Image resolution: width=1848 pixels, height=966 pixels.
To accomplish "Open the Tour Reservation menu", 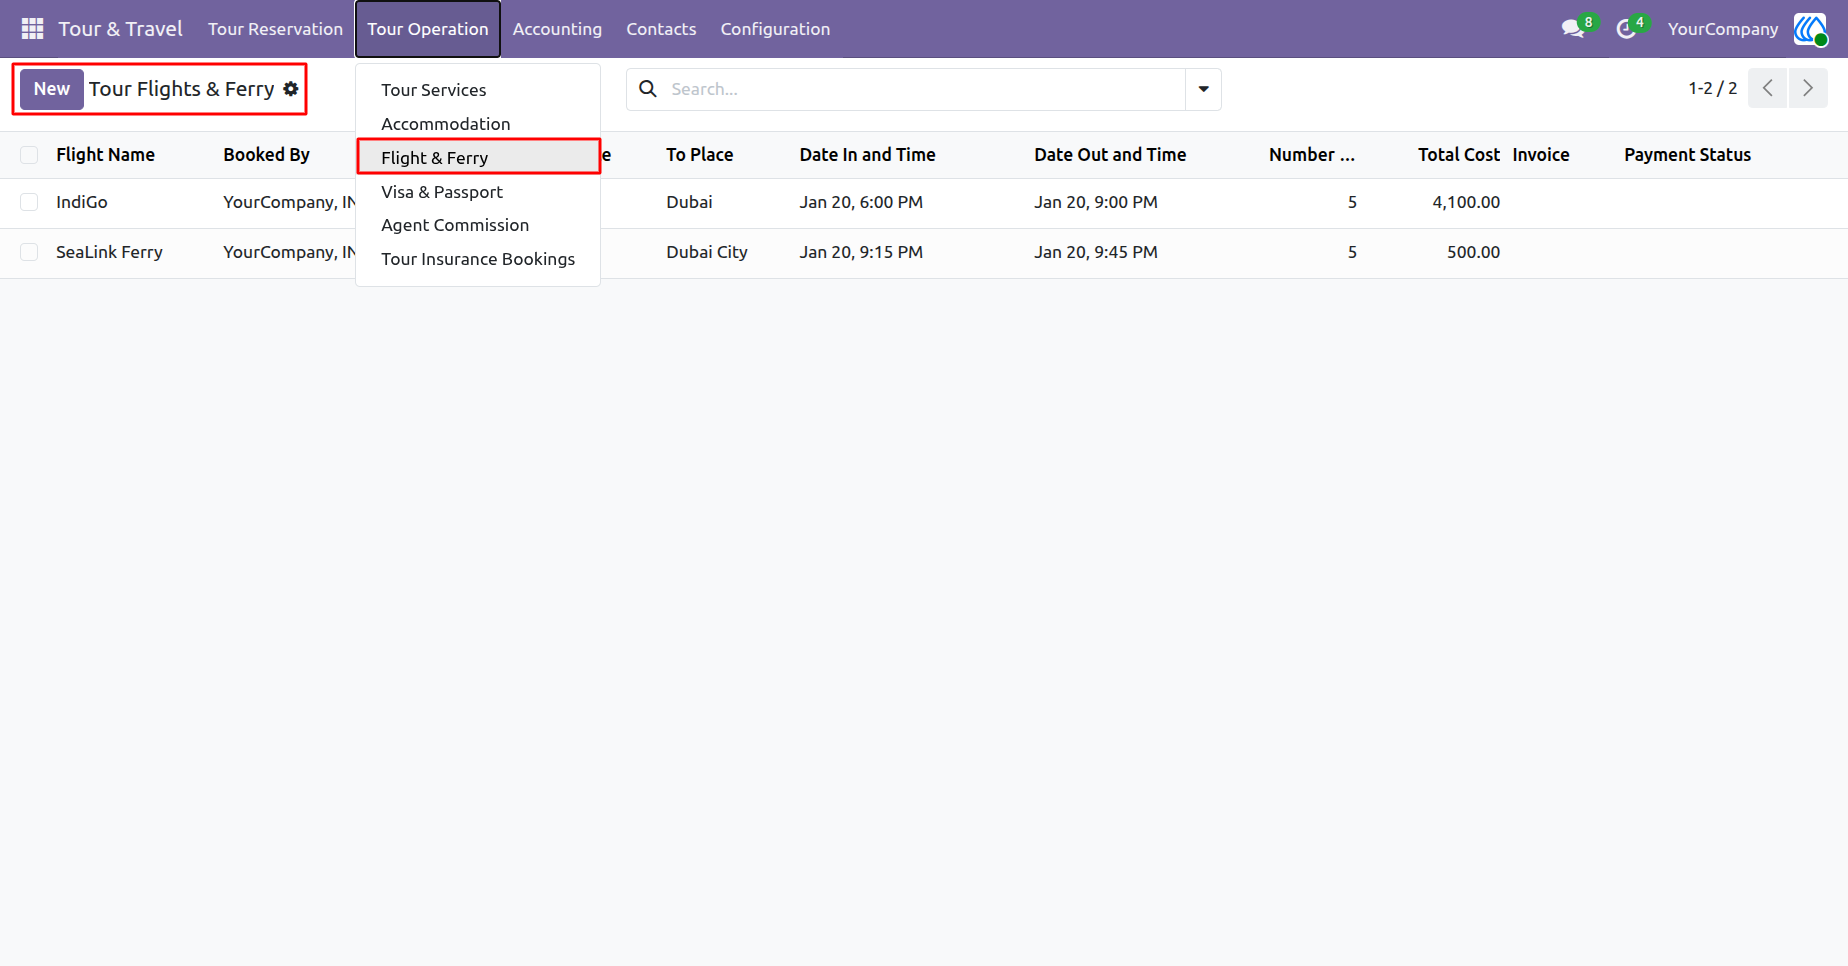I will [275, 29].
